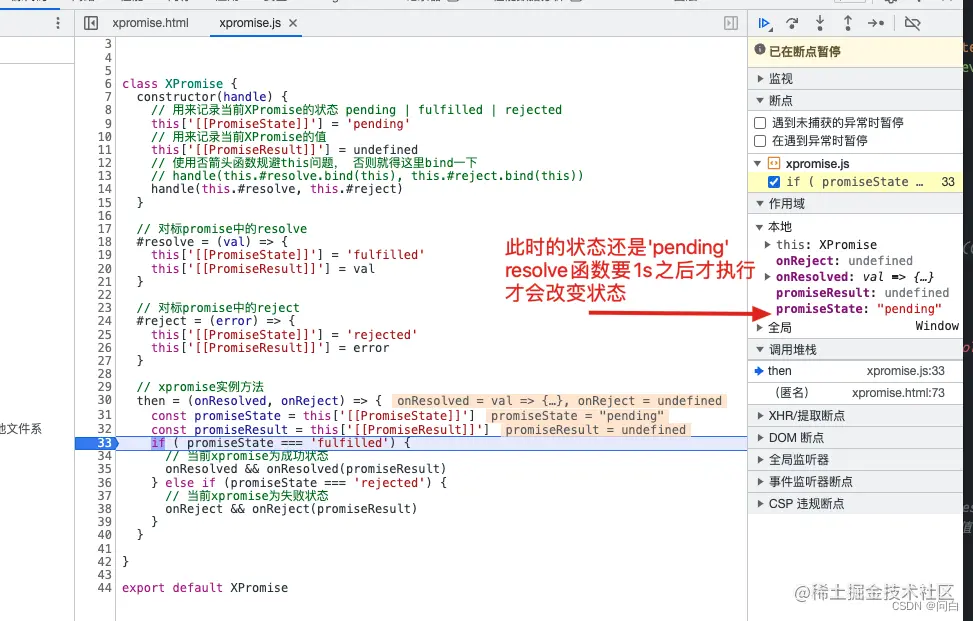The width and height of the screenshot is (973, 621).
Task: Expand onResolved function value
Action: 768,277
